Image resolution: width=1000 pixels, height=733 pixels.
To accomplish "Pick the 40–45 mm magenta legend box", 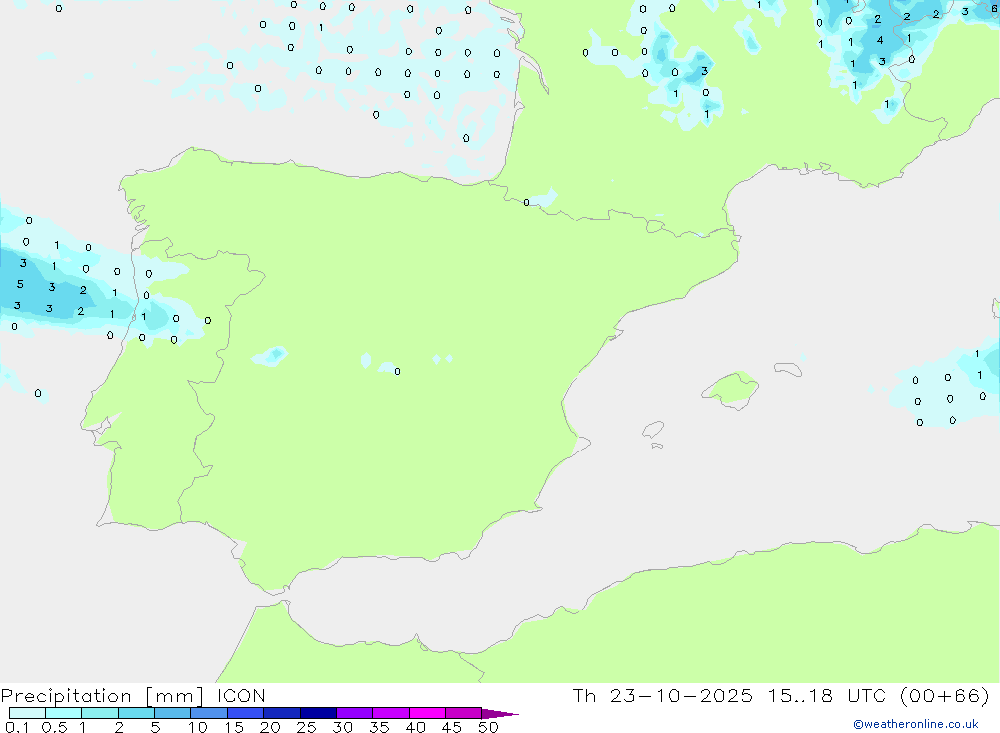I will (x=427, y=713).
